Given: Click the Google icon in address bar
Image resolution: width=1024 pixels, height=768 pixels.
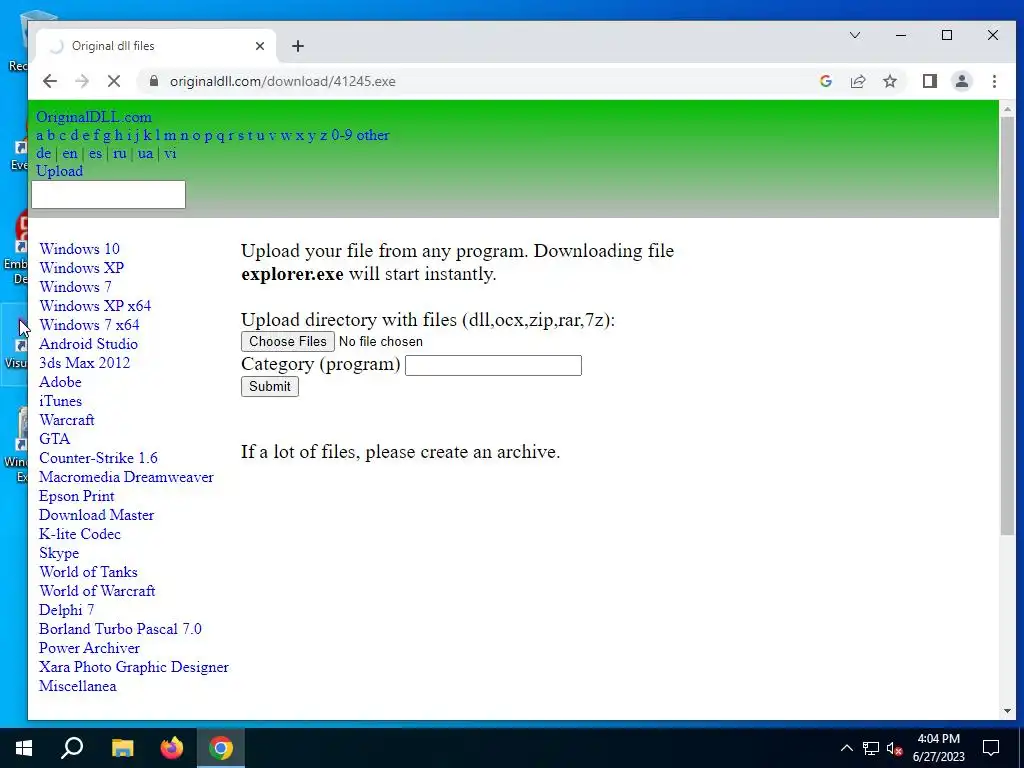Looking at the screenshot, I should tap(825, 81).
